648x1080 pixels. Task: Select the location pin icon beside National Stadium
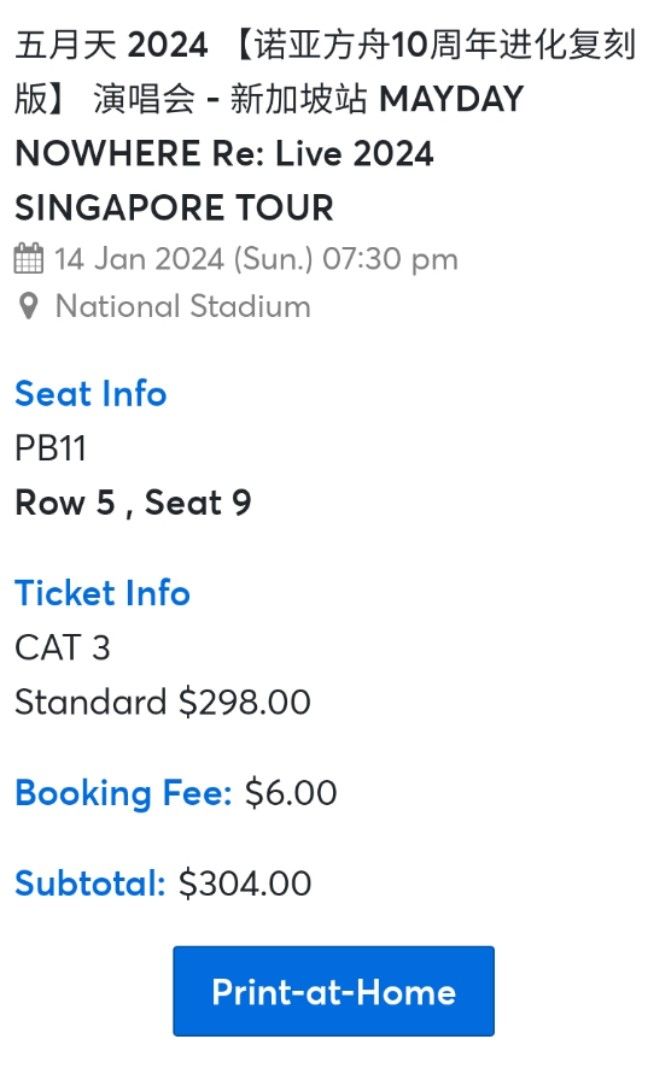(27, 307)
